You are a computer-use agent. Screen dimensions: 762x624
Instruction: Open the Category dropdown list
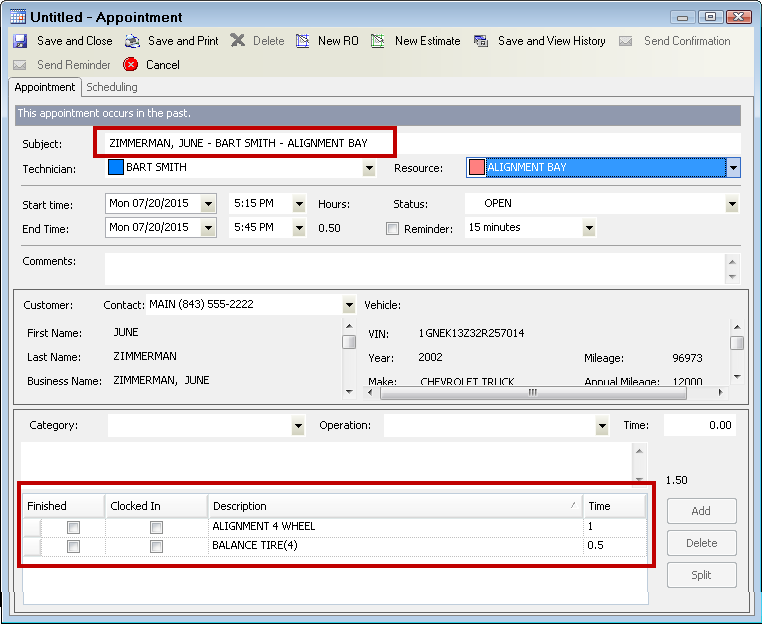click(298, 426)
